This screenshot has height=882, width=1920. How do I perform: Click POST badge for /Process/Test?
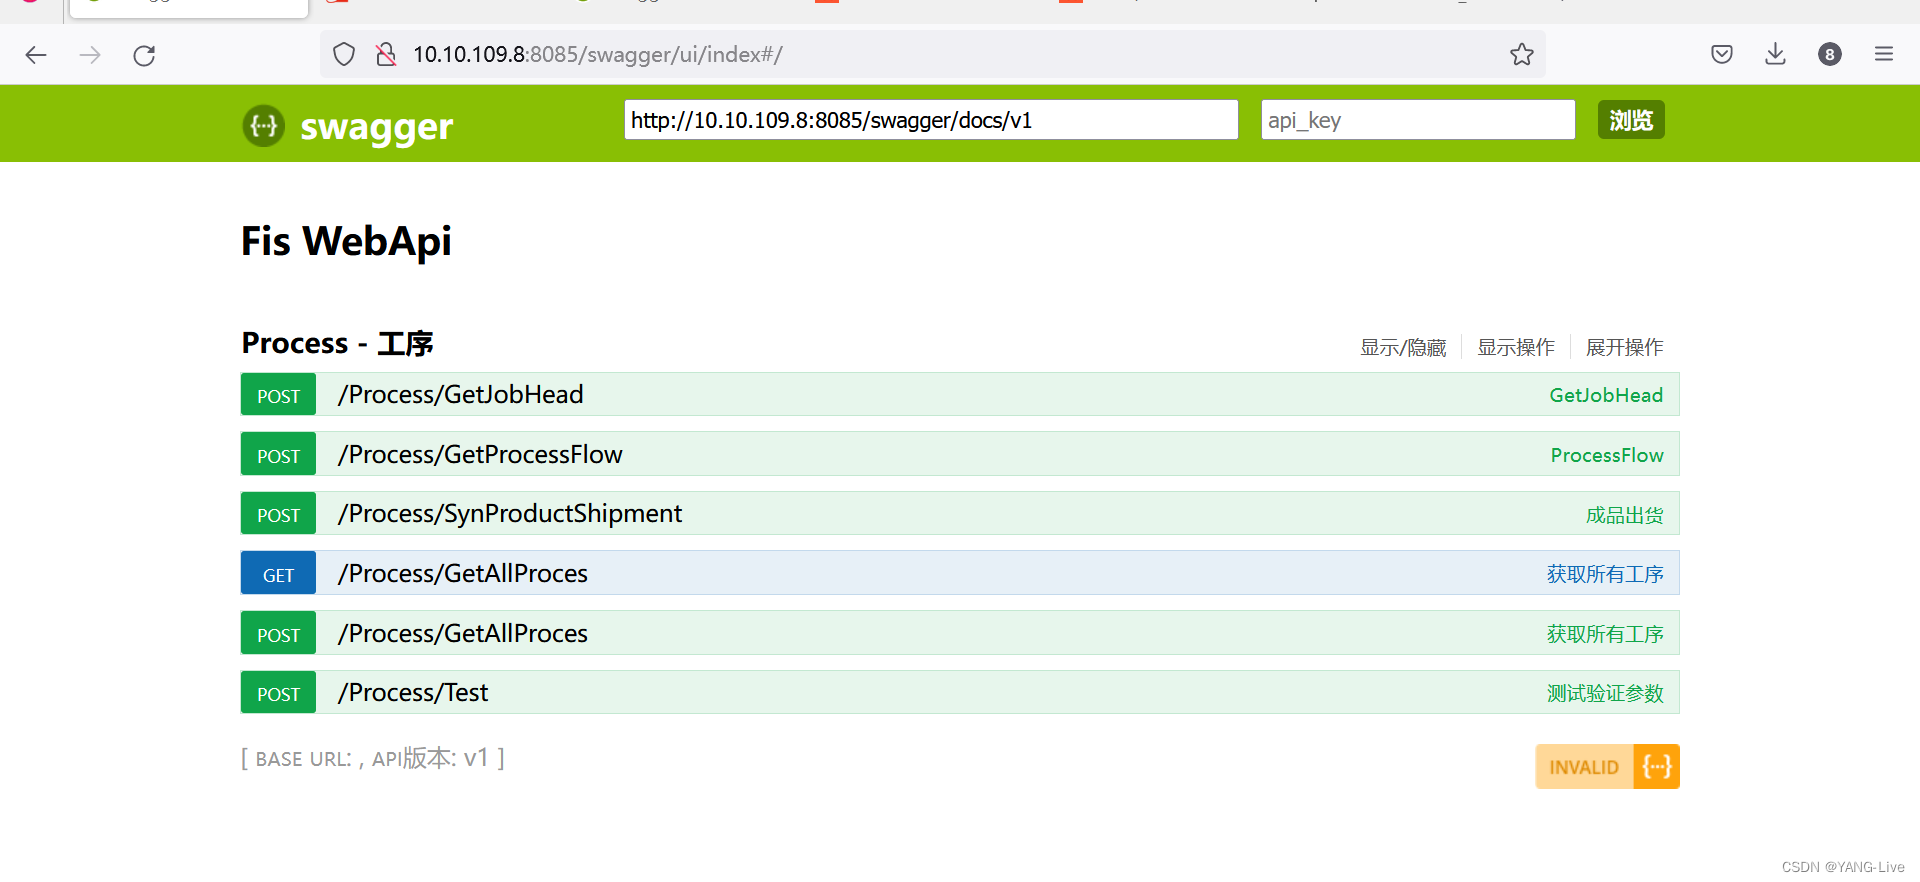point(278,693)
